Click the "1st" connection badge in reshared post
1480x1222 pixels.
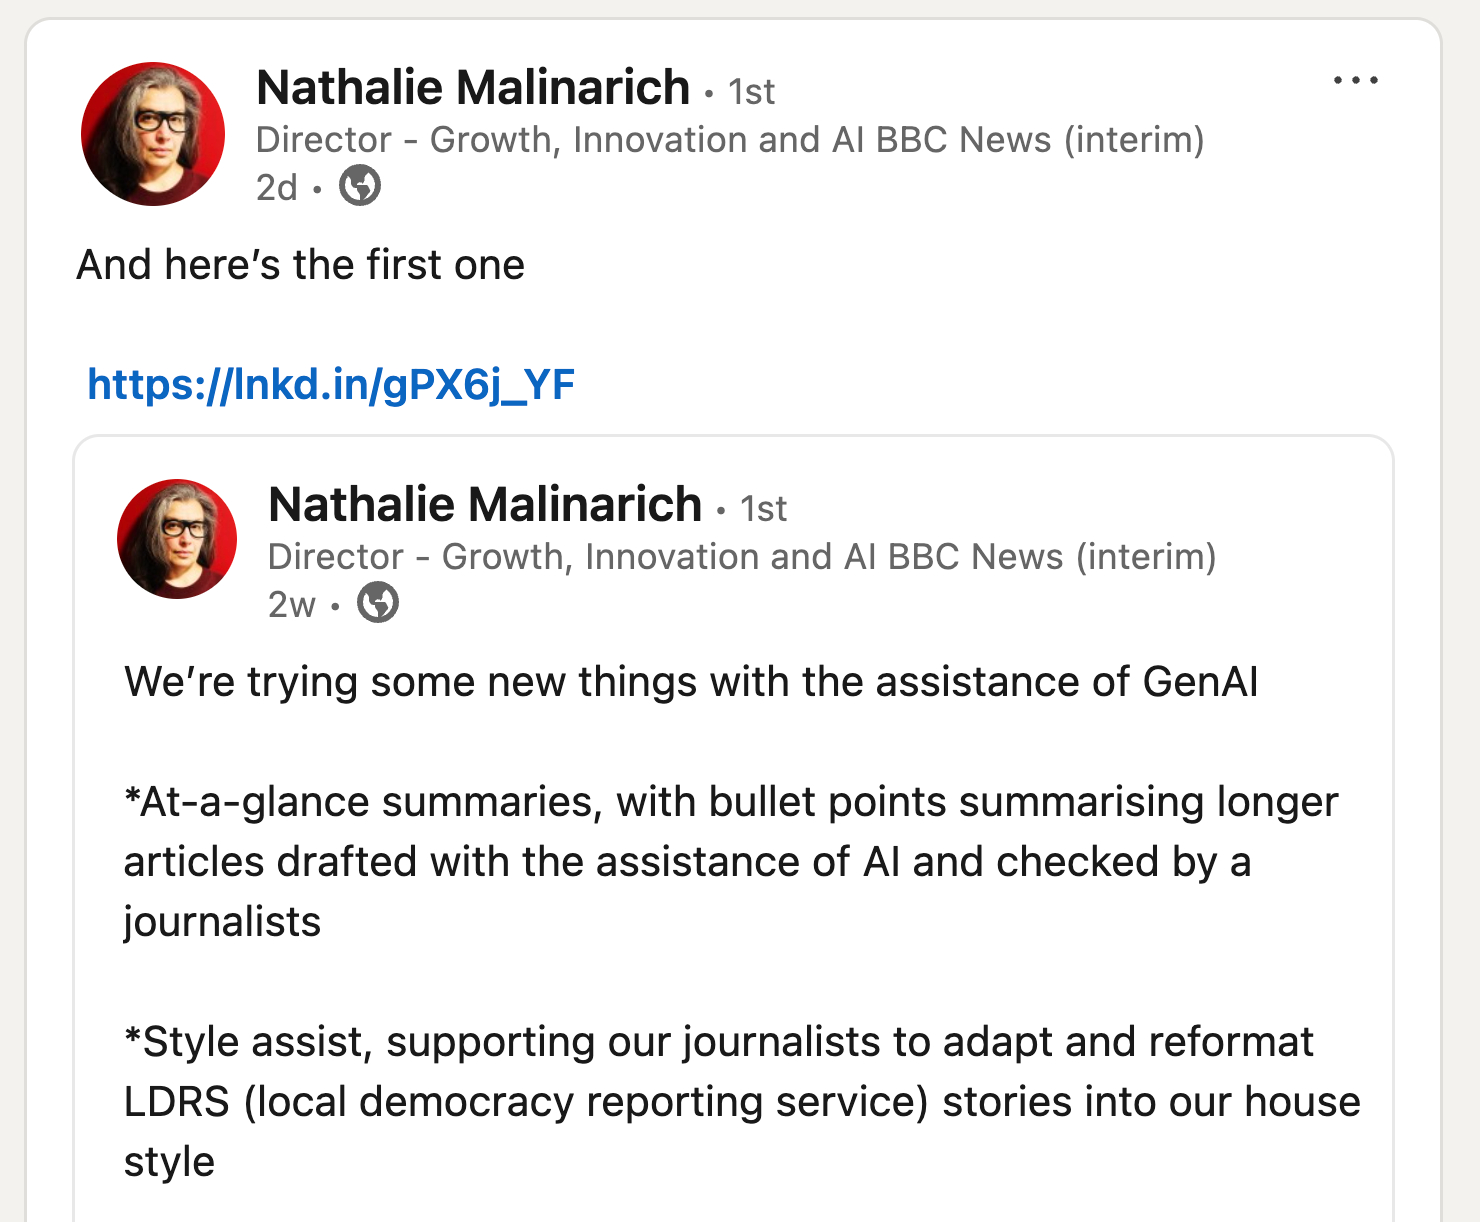764,510
